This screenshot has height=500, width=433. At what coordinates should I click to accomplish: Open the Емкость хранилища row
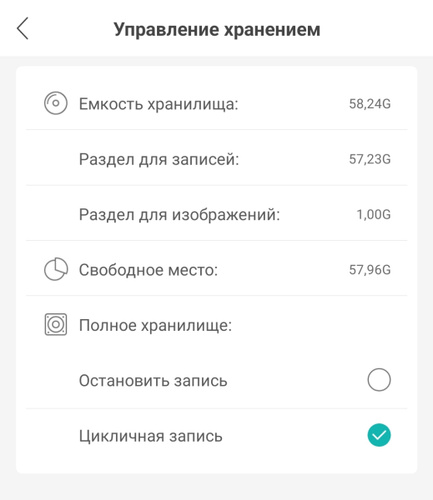217,103
